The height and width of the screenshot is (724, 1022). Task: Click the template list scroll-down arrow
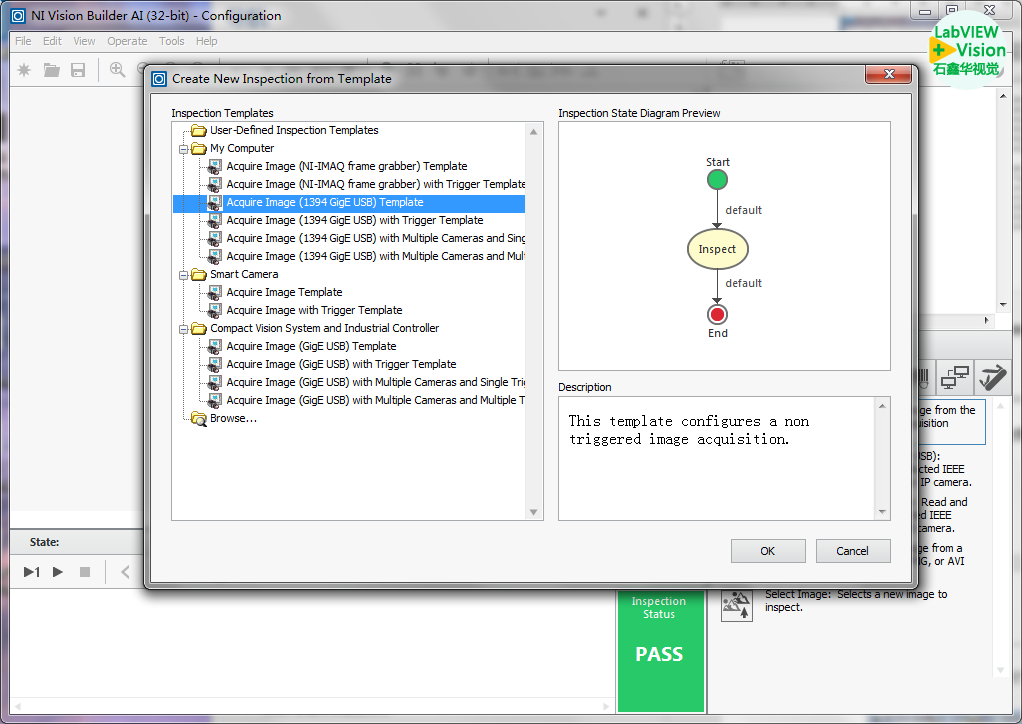535,512
